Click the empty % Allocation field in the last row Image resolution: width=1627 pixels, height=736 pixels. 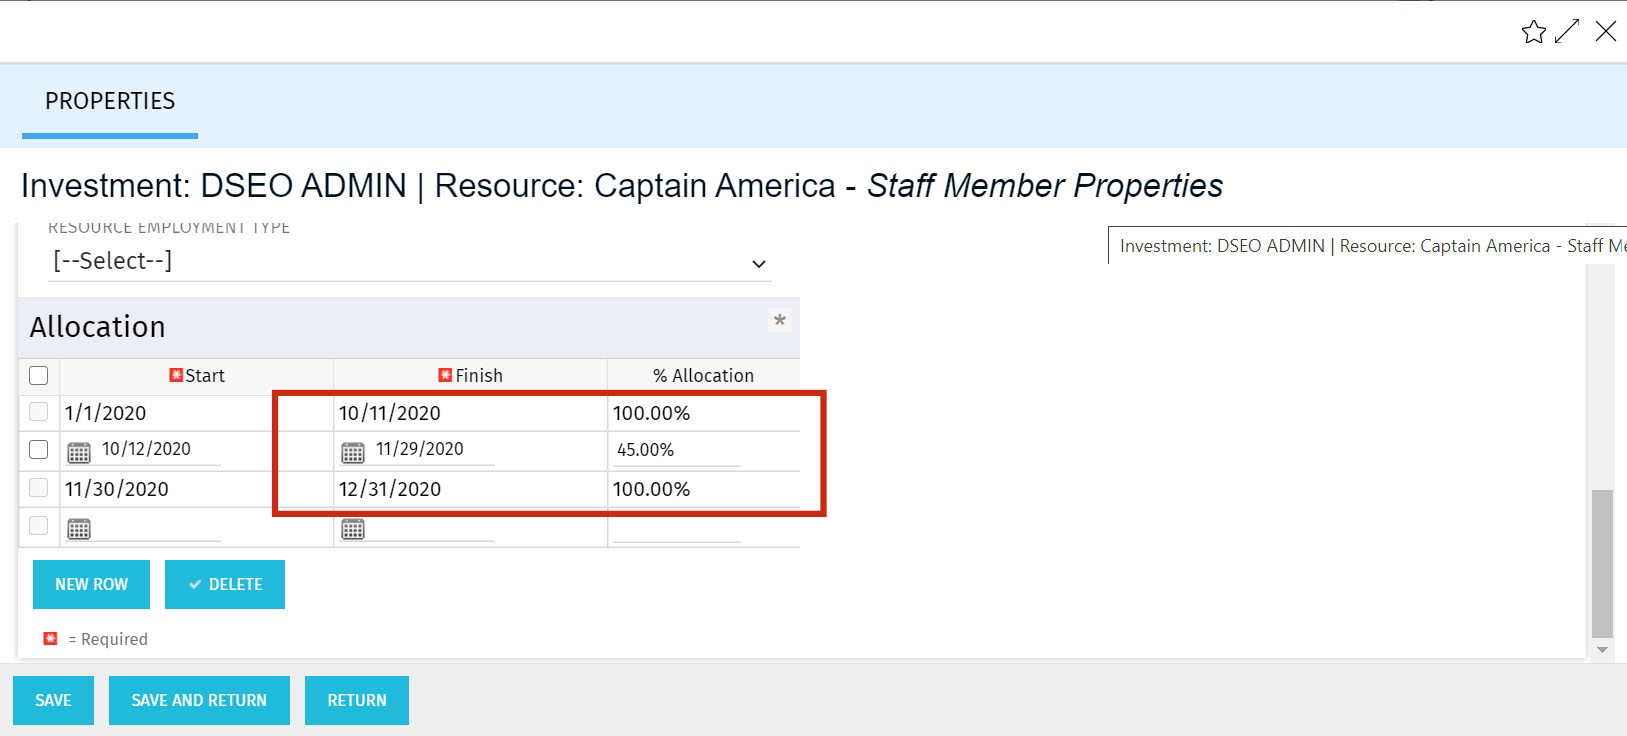tap(677, 528)
